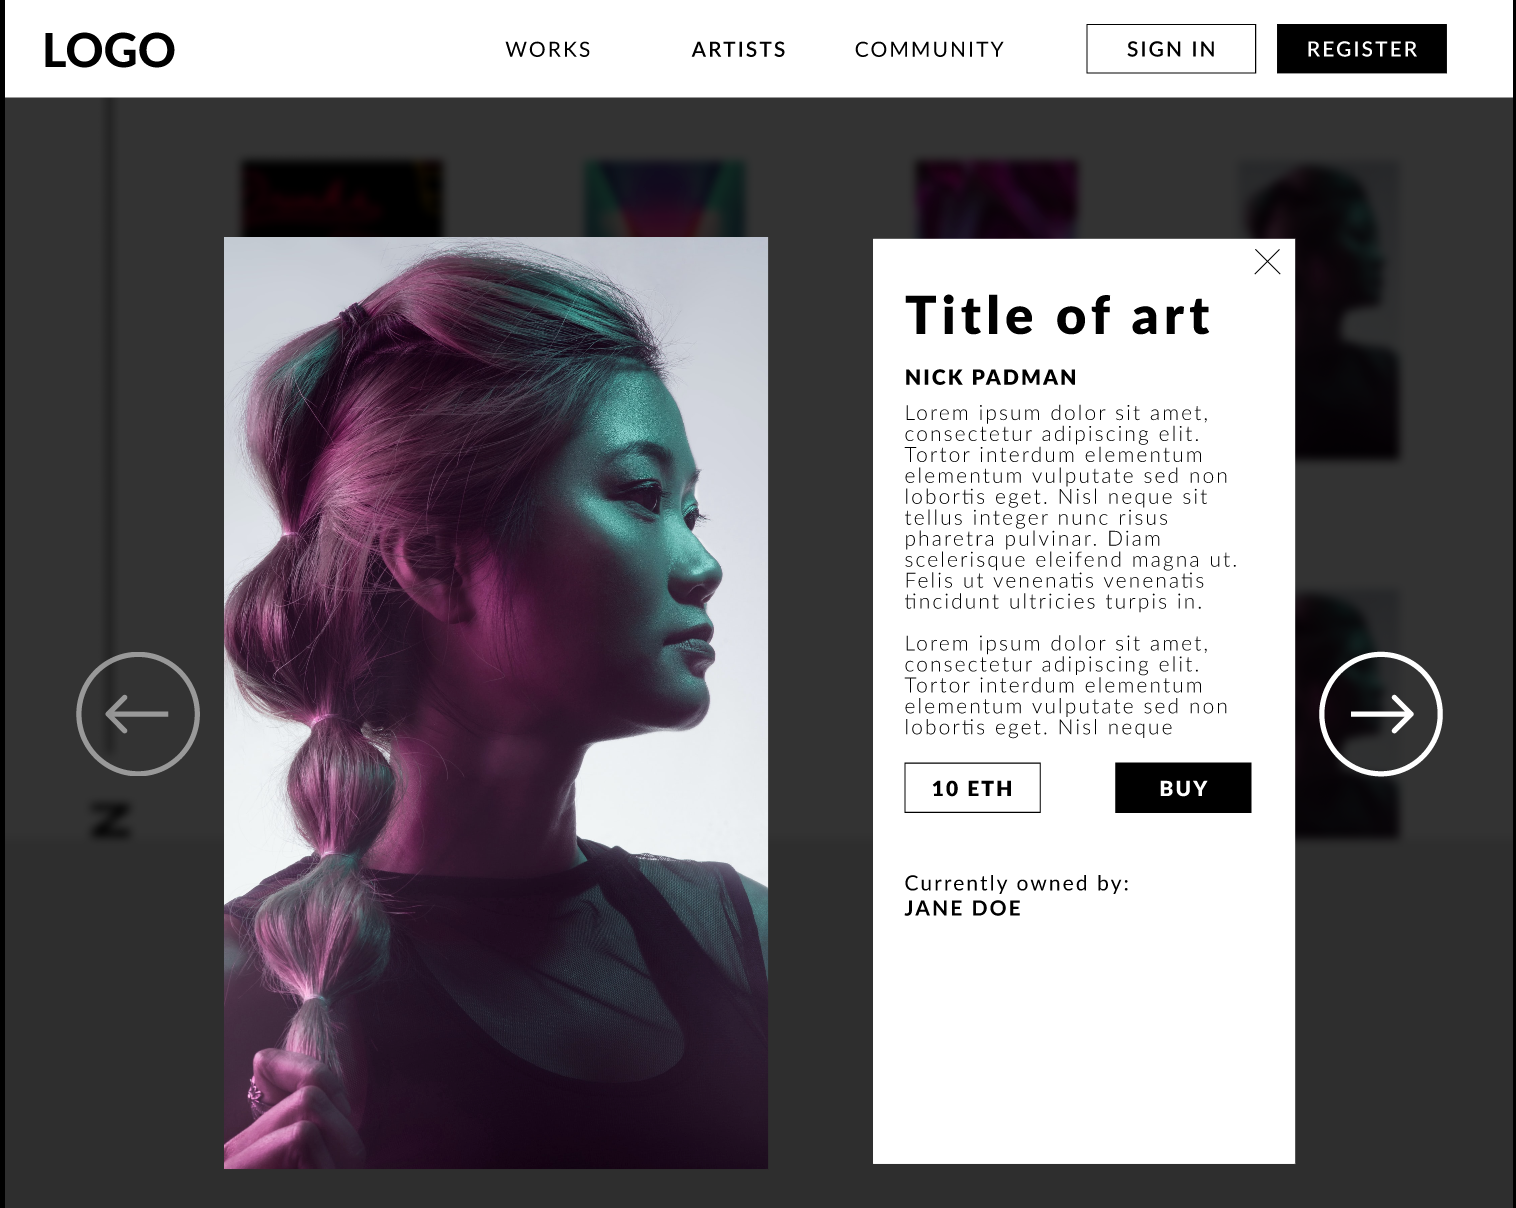Go to next artwork with right arrow
This screenshot has height=1208, width=1516.
[1381, 714]
